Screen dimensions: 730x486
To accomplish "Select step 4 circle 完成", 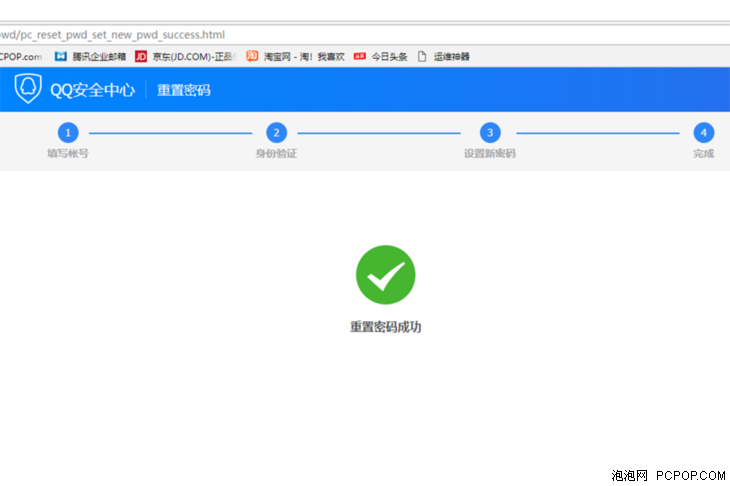I will coord(704,133).
